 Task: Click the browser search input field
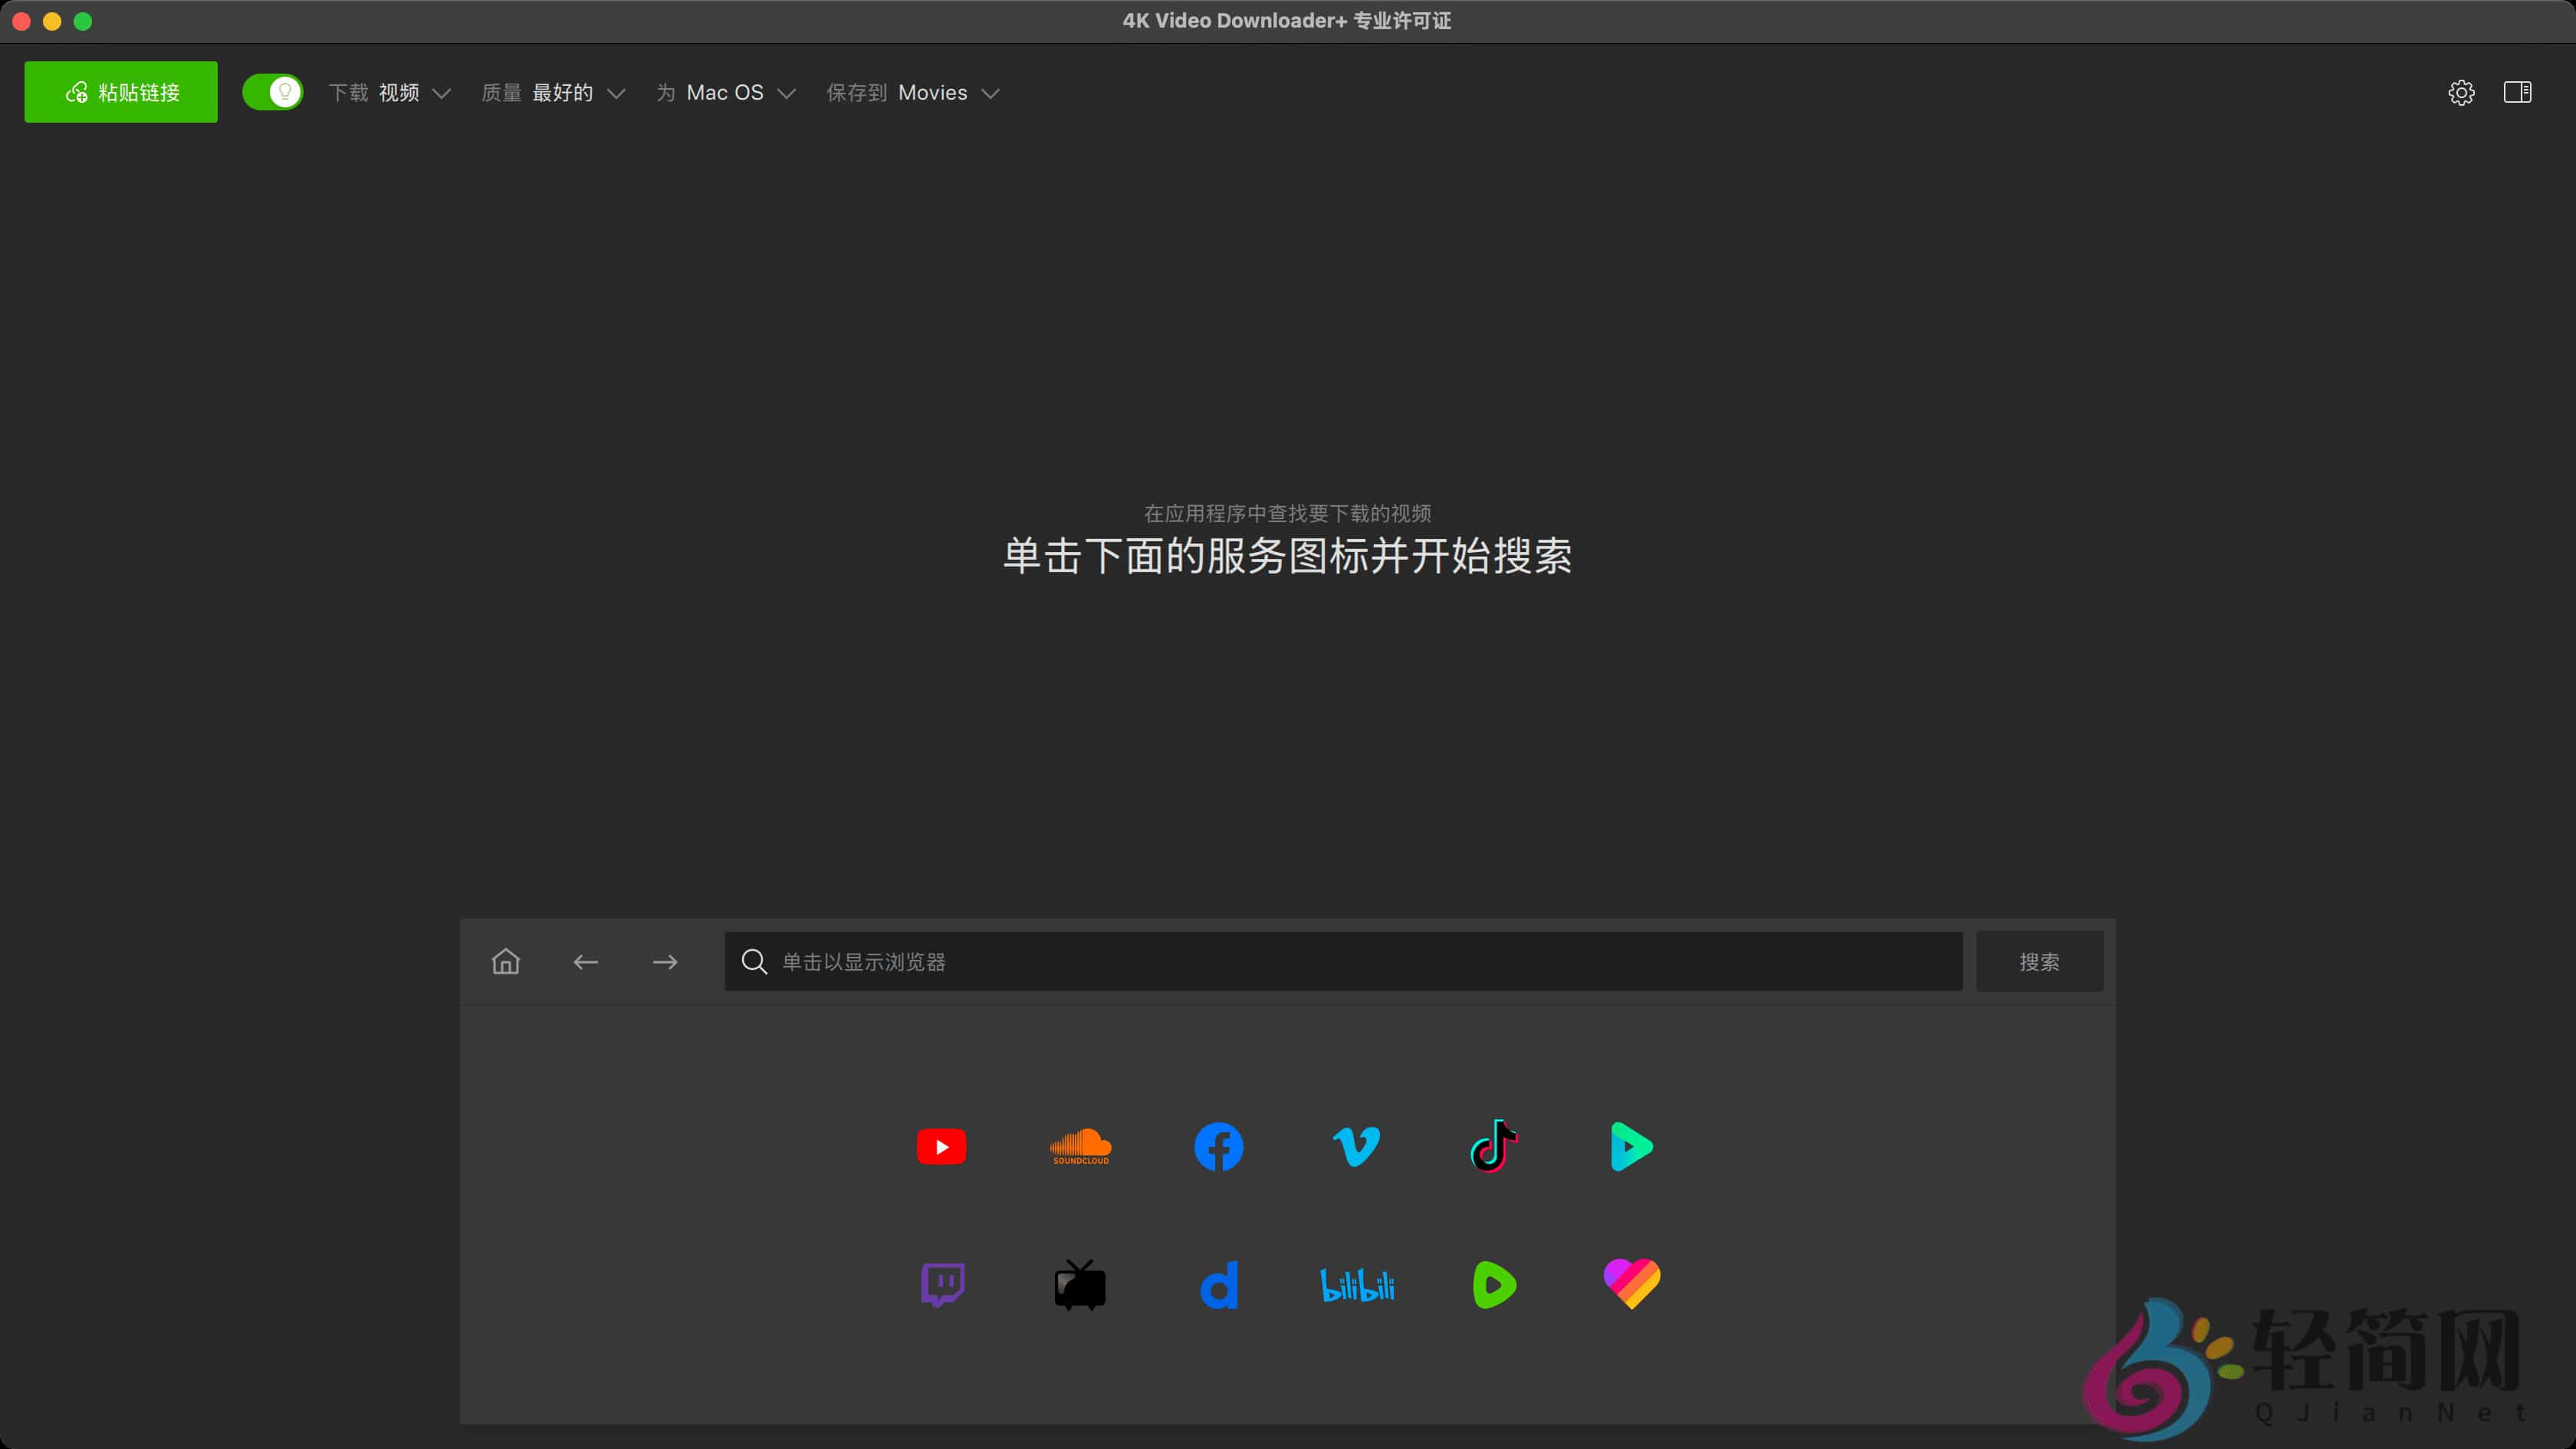(x=1340, y=961)
